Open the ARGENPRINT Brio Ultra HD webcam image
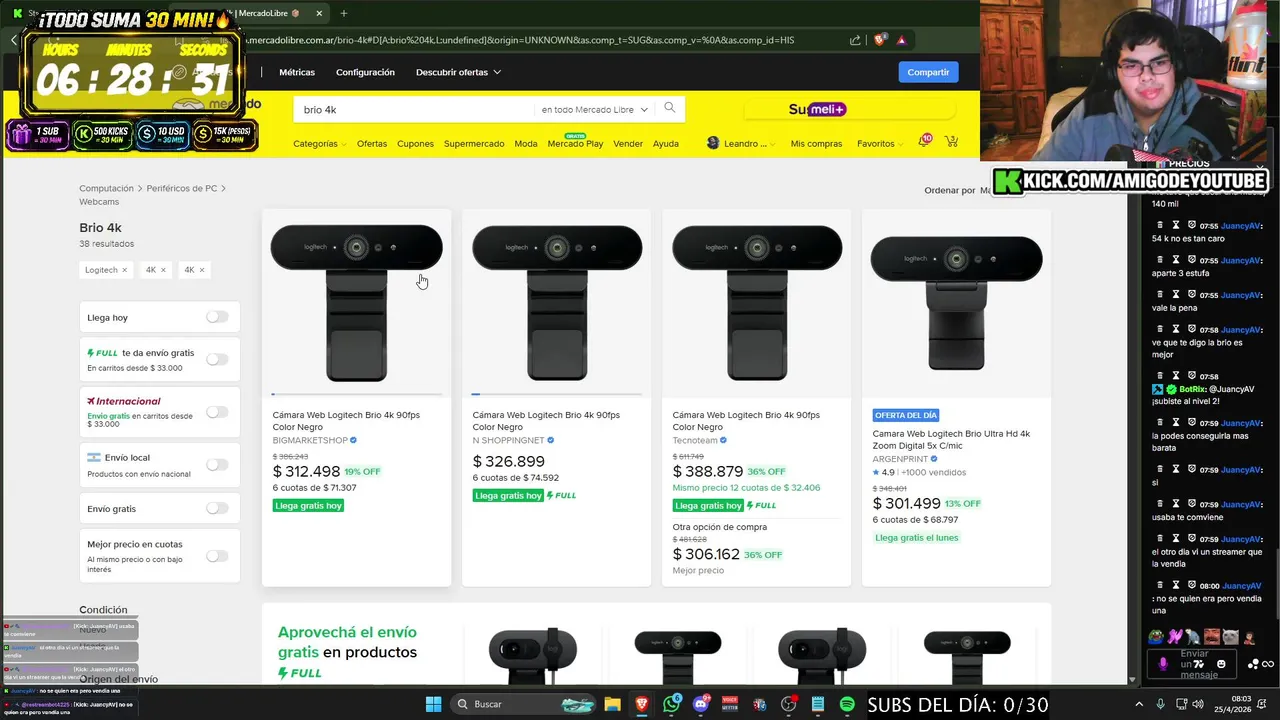Image resolution: width=1280 pixels, height=720 pixels. click(x=956, y=303)
